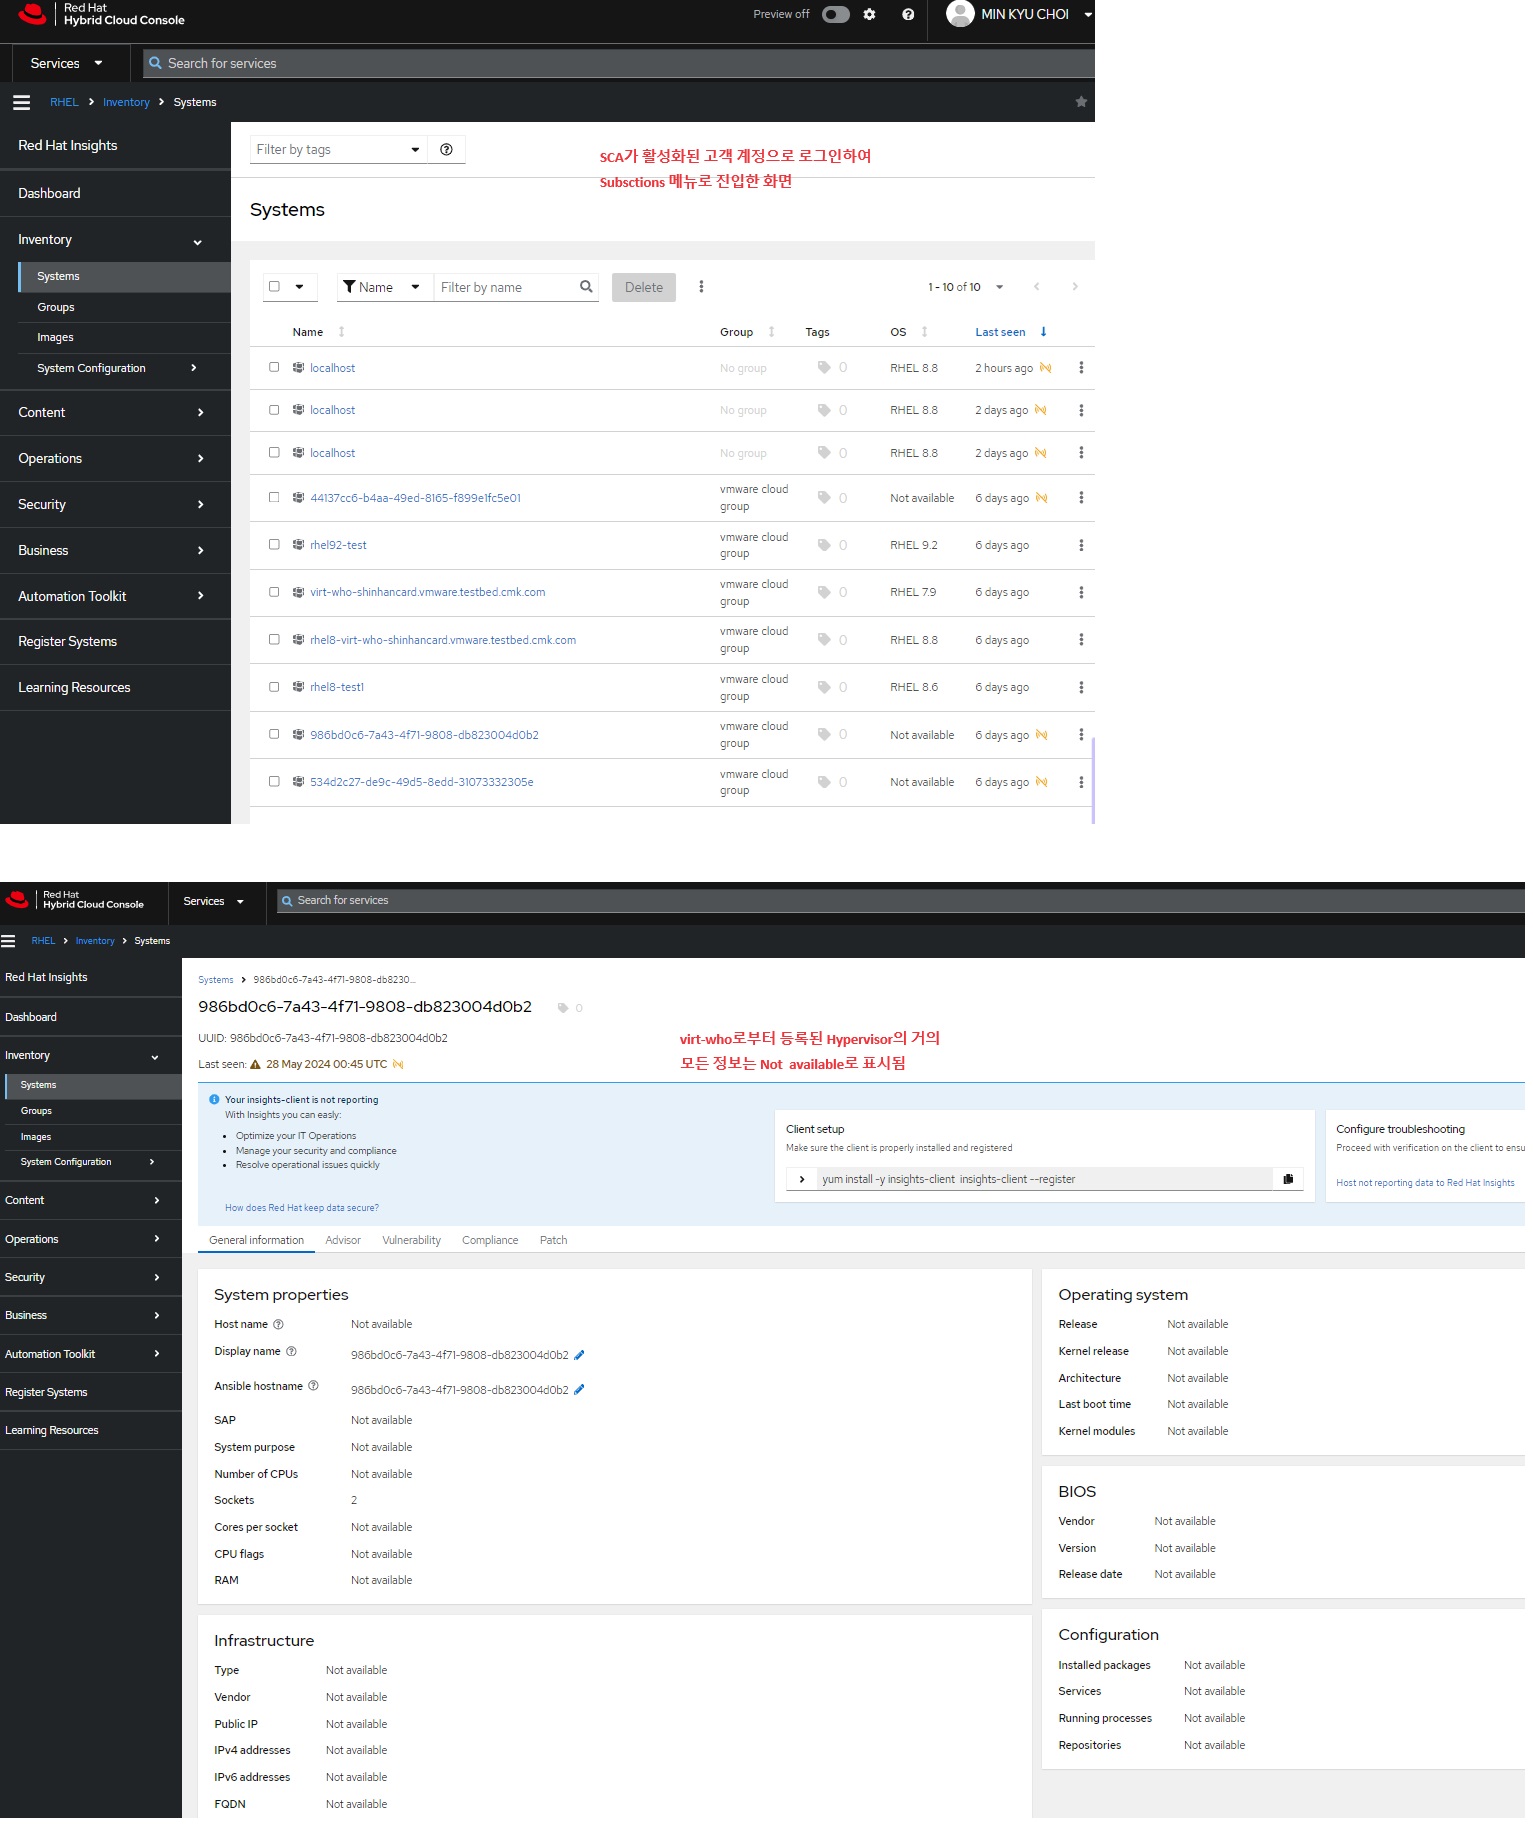Open the kebab menu for rhel8-test1 row
Screen dimensions: 1533x1834
(x=1081, y=687)
